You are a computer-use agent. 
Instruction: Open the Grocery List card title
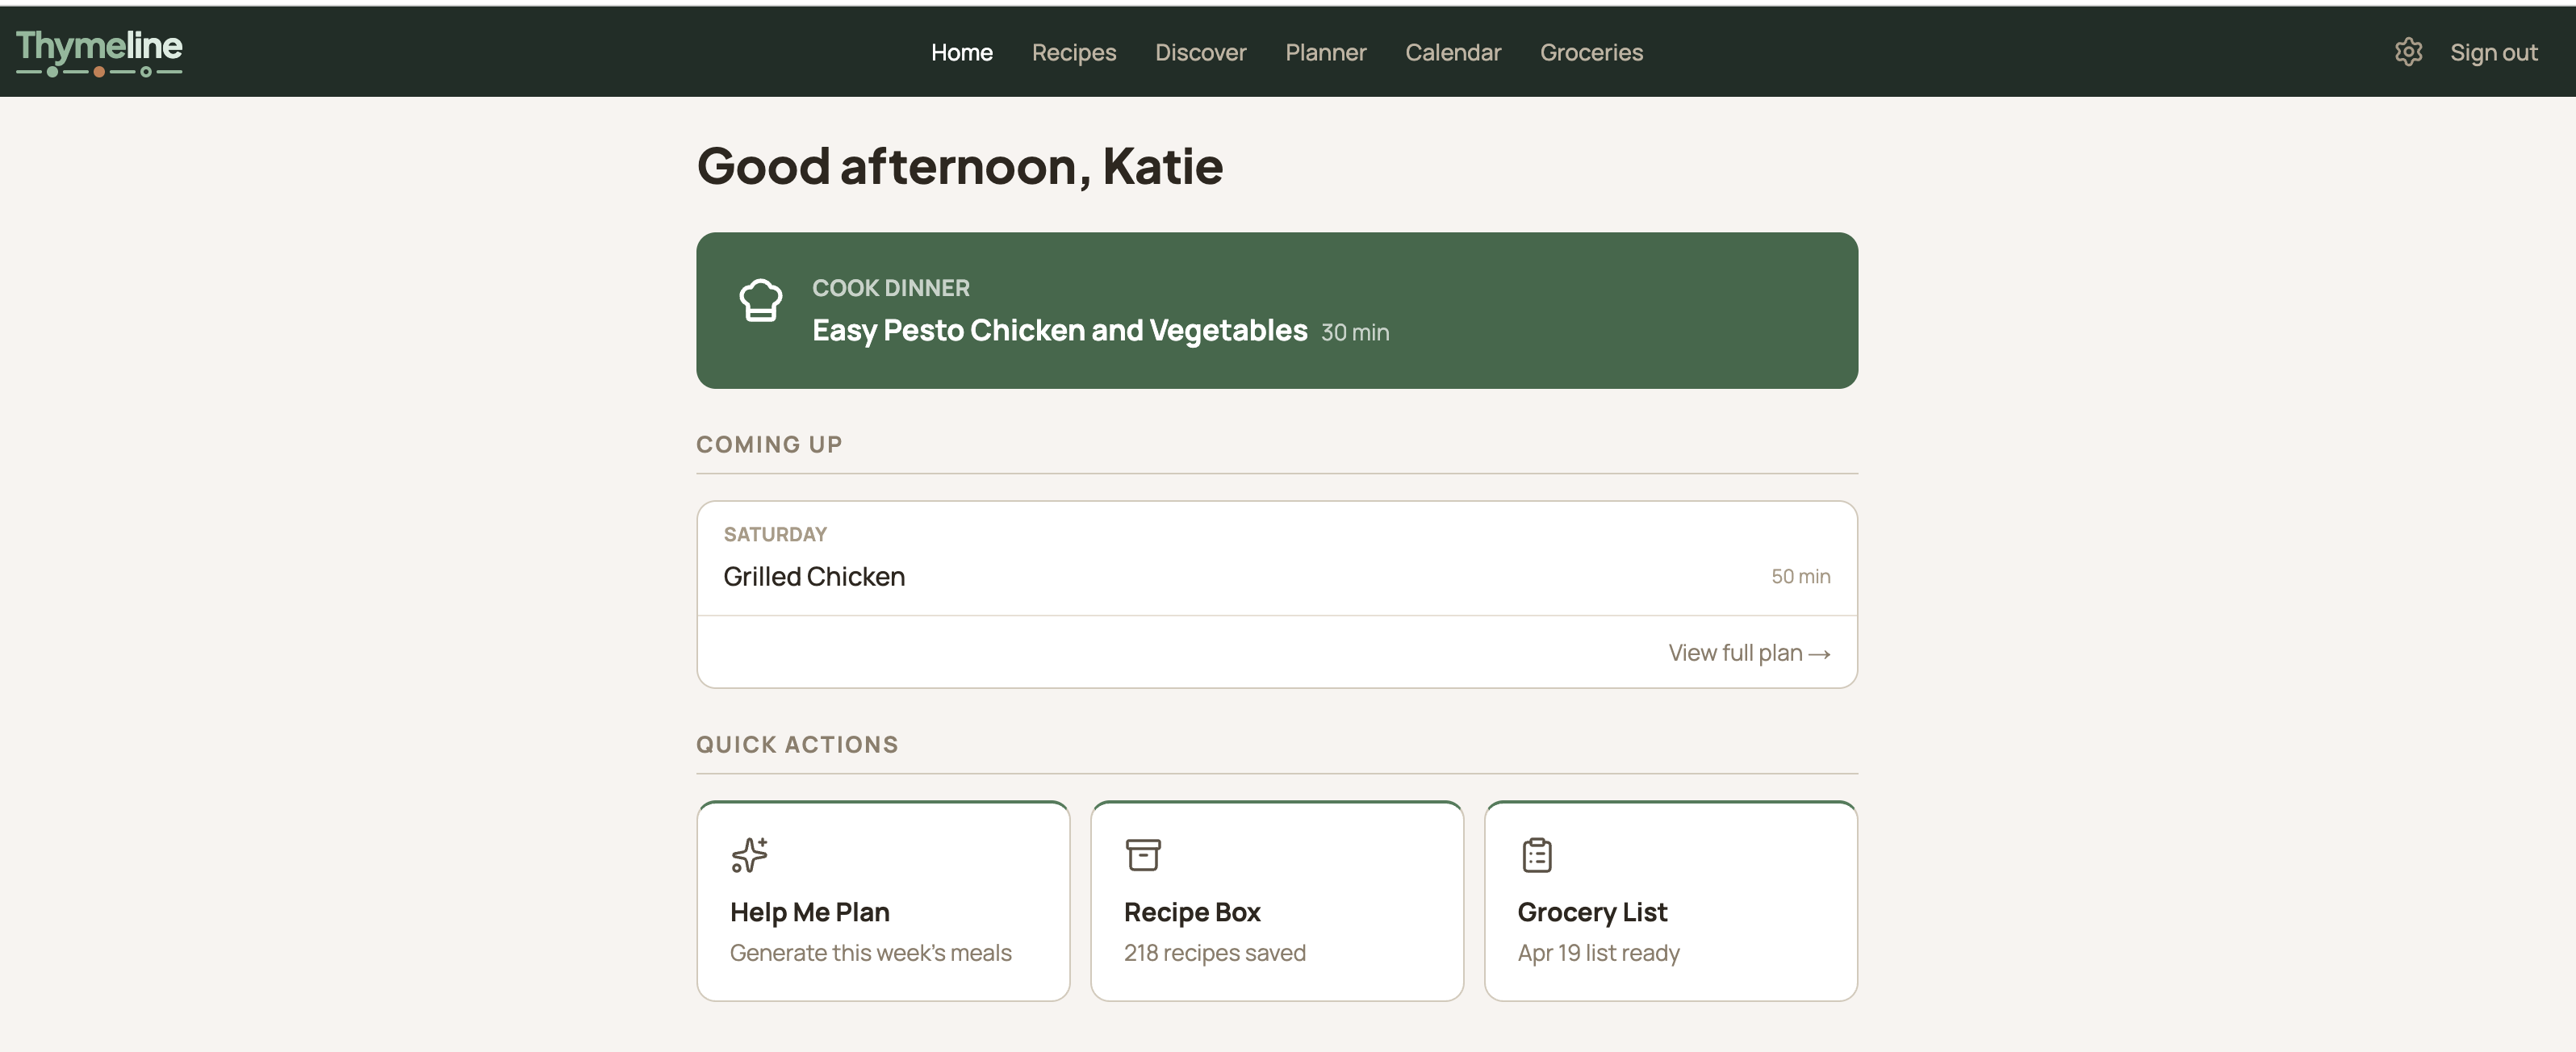click(1592, 912)
